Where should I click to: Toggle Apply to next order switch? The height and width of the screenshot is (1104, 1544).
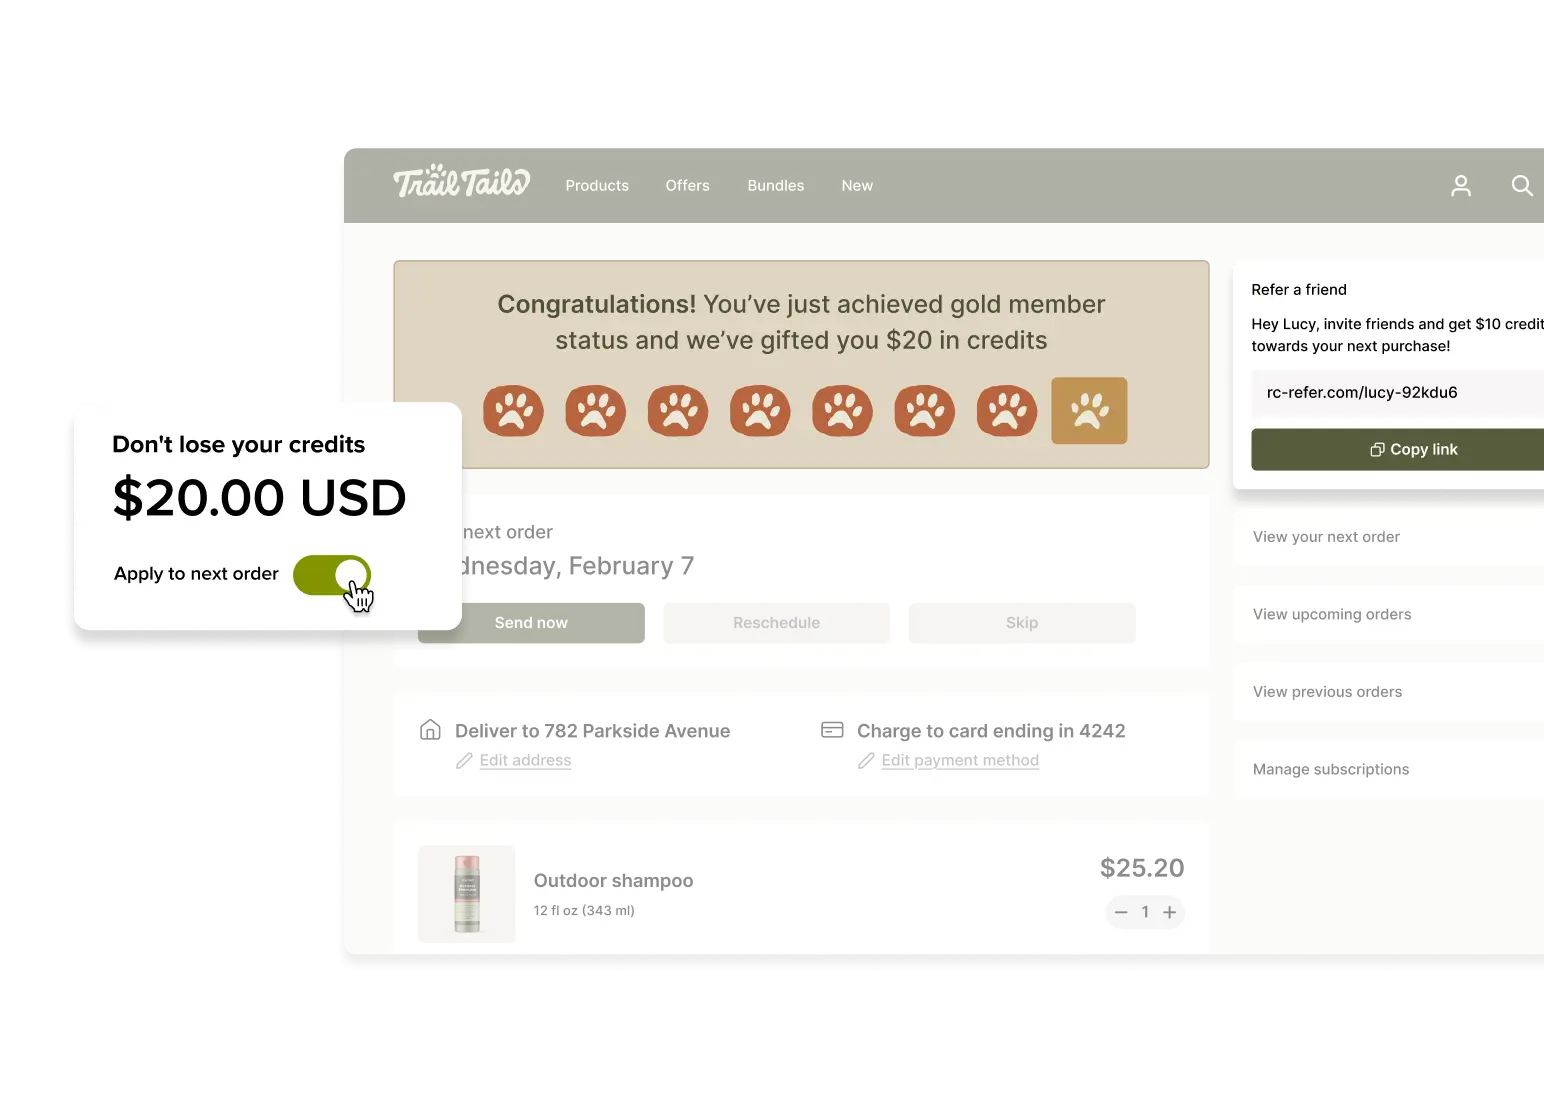click(332, 575)
